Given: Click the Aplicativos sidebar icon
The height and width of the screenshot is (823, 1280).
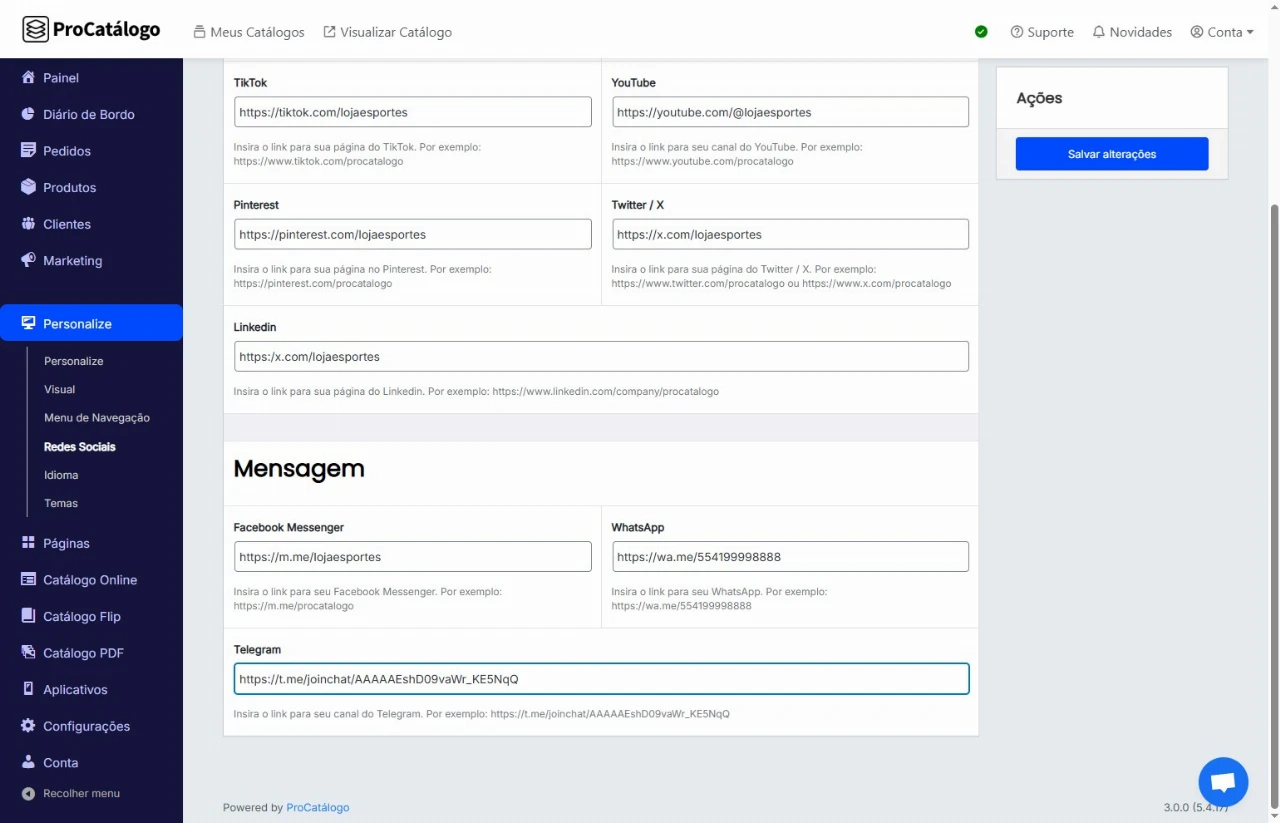Looking at the screenshot, I should [28, 689].
